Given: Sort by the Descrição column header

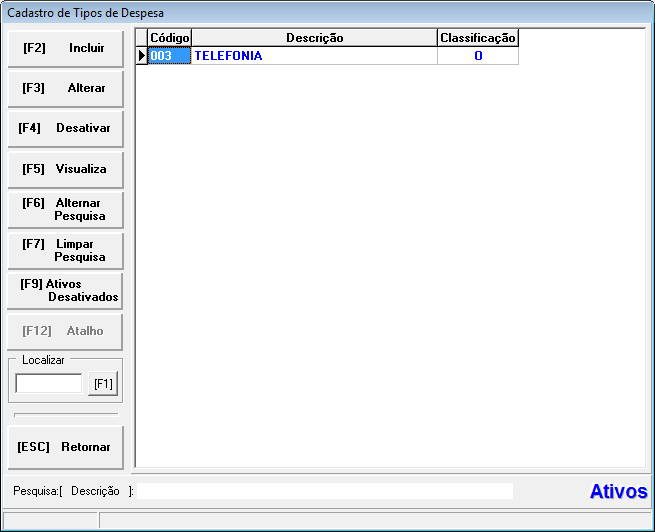Looking at the screenshot, I should coord(314,38).
